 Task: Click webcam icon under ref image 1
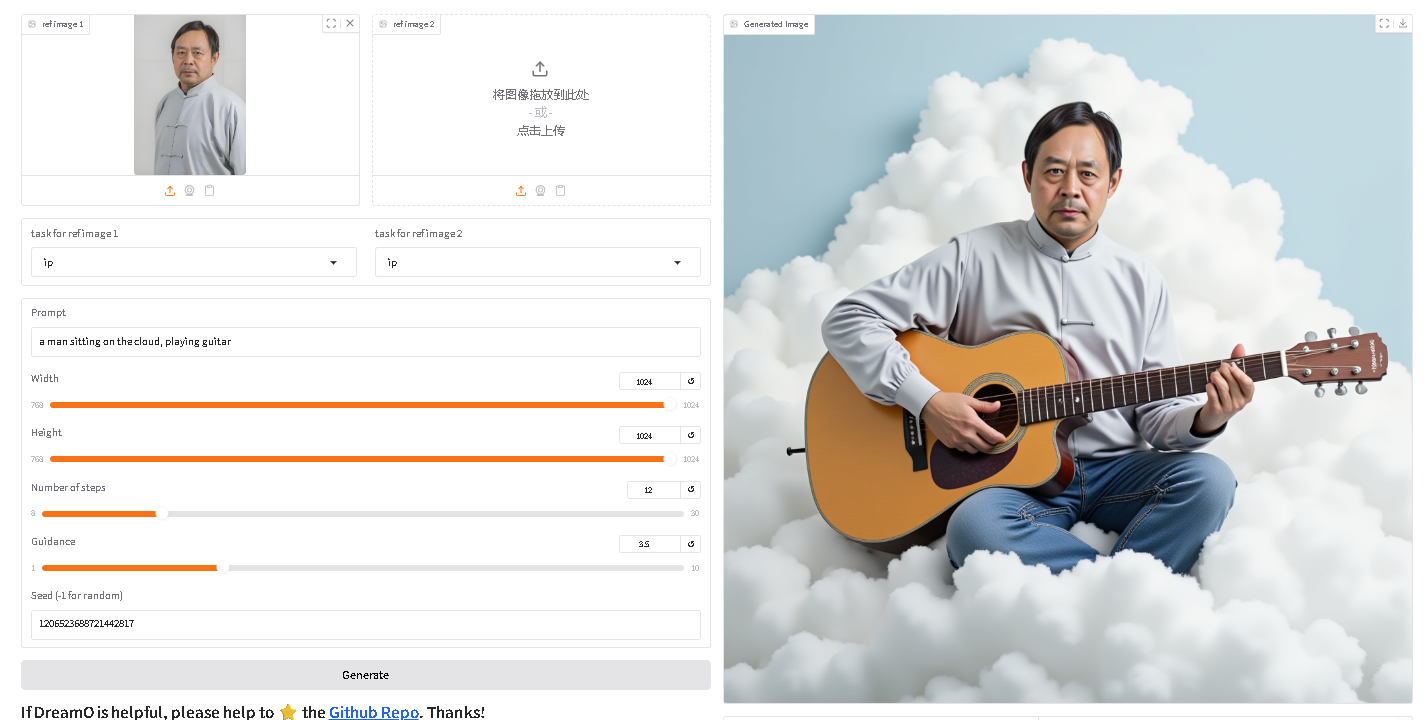pos(189,191)
